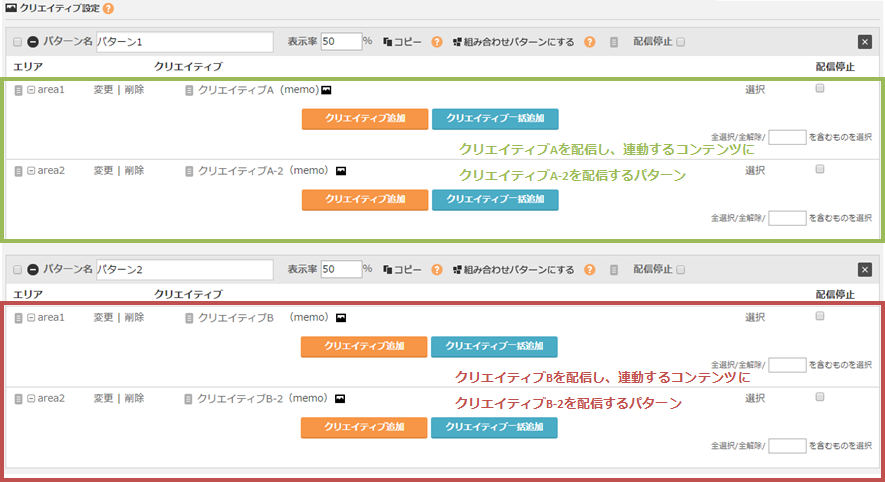Click the document icon beside クリエイティブA
Image resolution: width=885 pixels, height=482 pixels.
point(189,90)
